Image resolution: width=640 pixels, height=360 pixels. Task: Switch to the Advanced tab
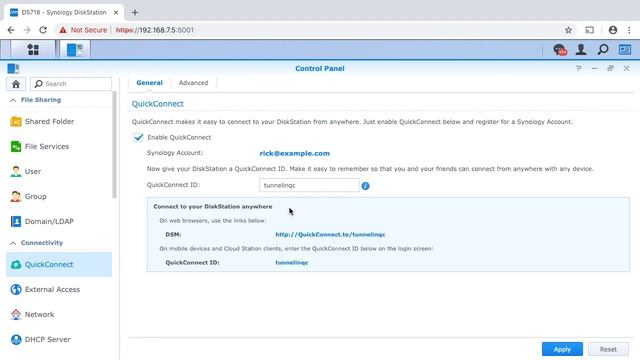(193, 83)
